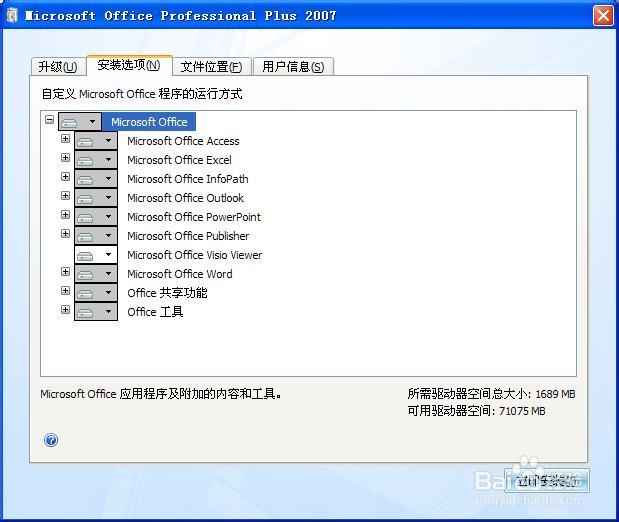Click the 立即安装 install button
Viewport: 619px width, 522px height.
[x=547, y=481]
